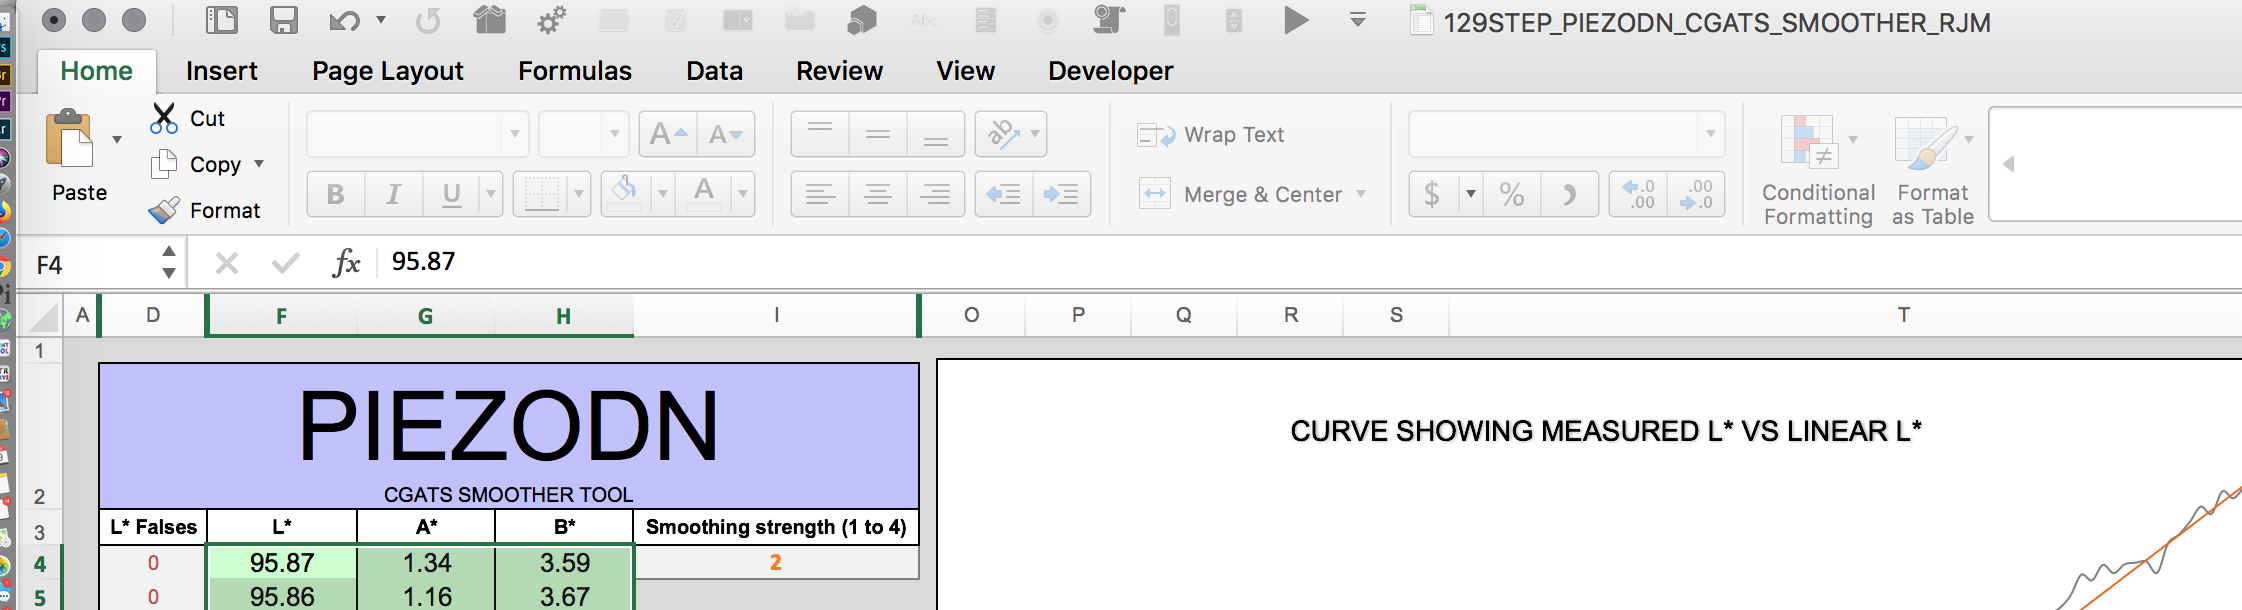Toggle Italic formatting
Viewport: 2242px width, 610px height.
coord(394,194)
